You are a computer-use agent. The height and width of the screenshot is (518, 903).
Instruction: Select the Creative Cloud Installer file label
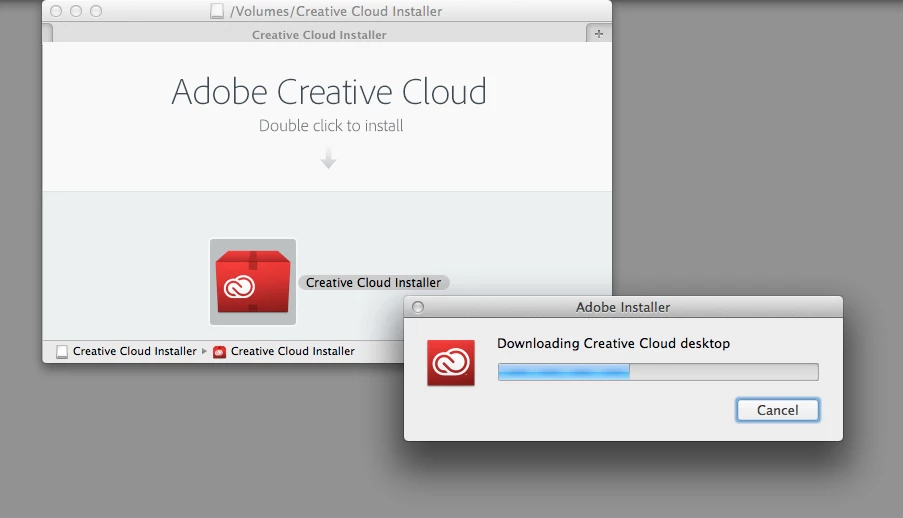(x=373, y=282)
